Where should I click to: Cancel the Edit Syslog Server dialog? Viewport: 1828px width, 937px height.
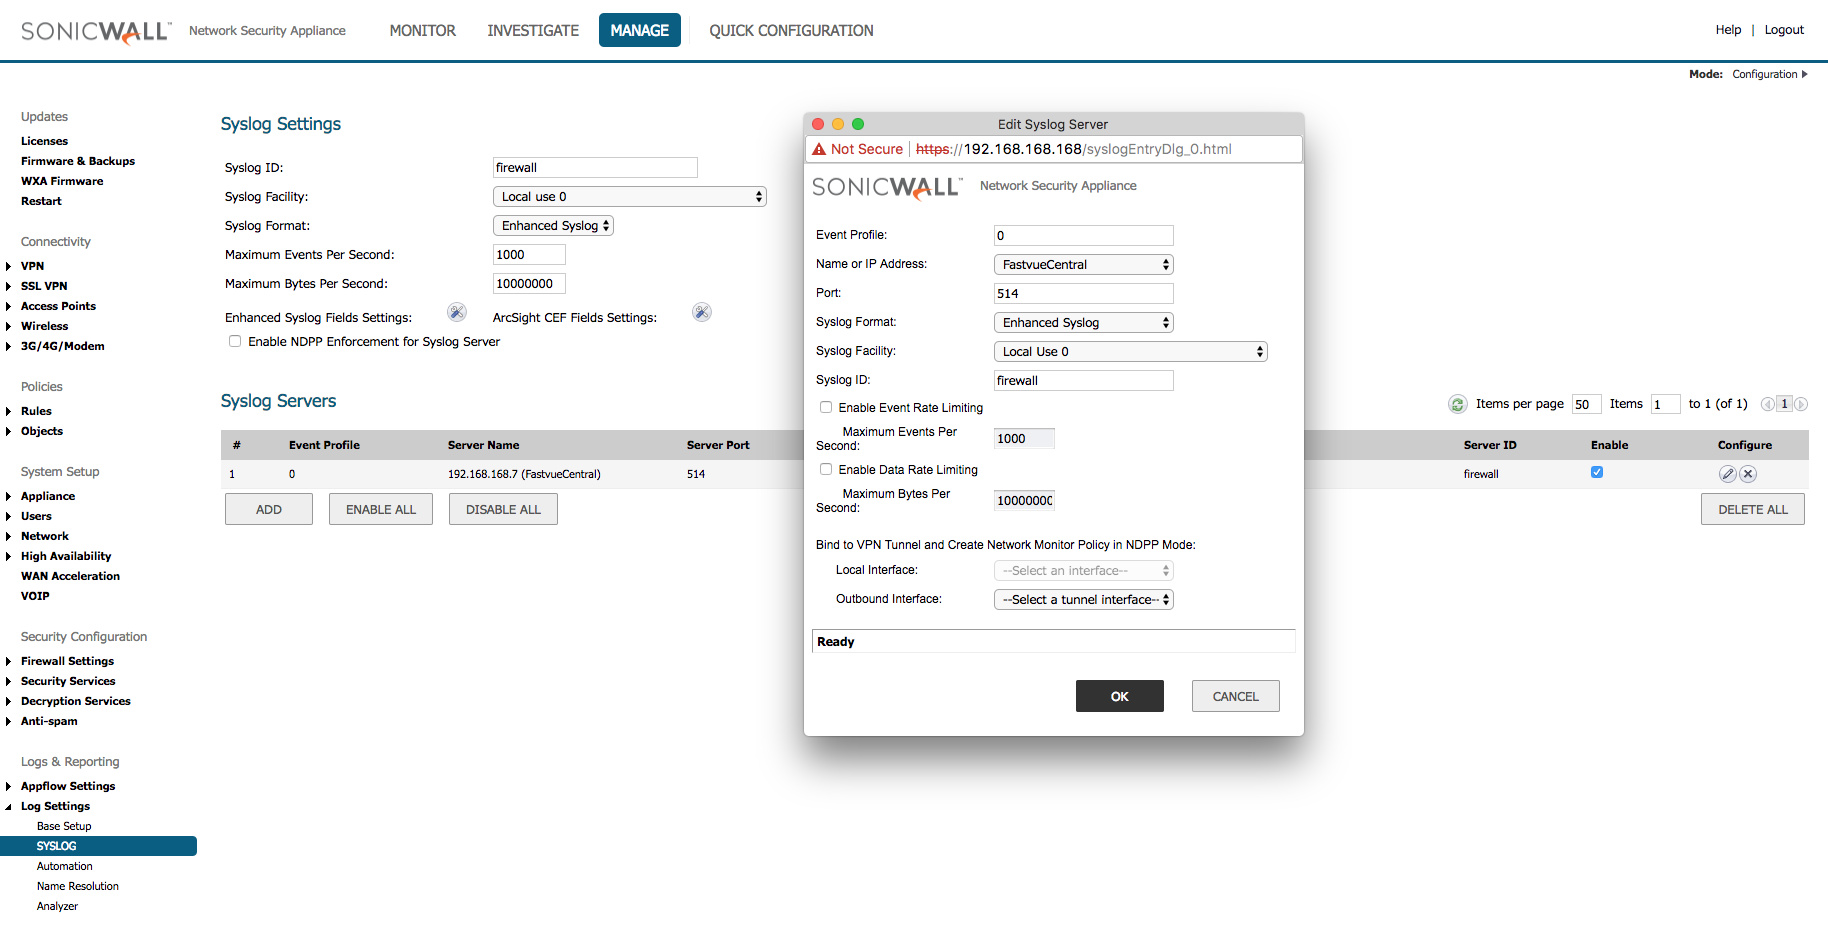(x=1235, y=696)
